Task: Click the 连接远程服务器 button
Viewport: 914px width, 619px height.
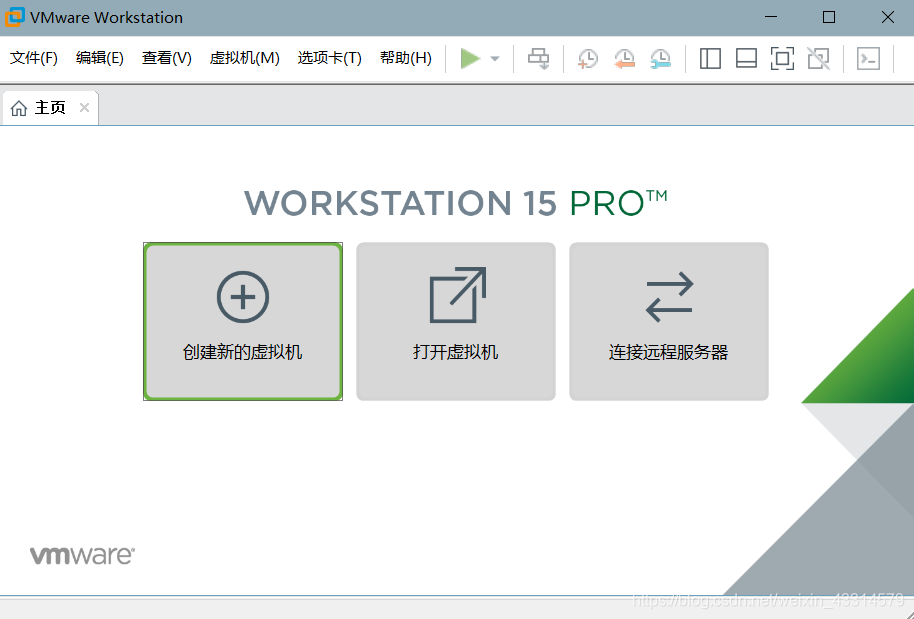Action: tap(669, 321)
